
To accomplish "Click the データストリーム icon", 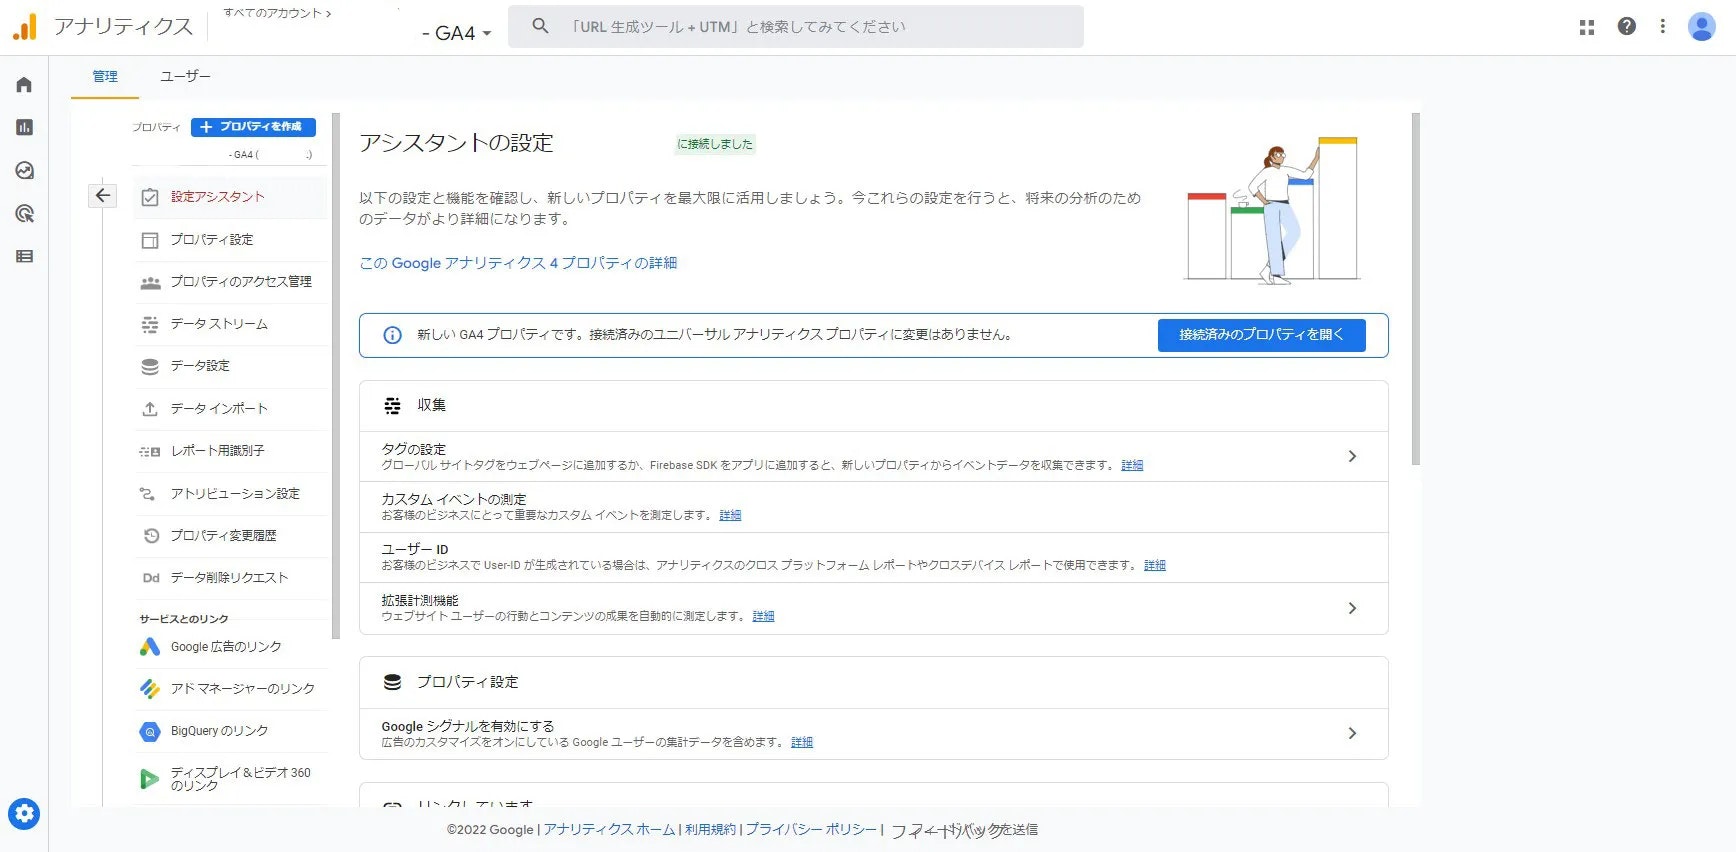I will click(150, 325).
